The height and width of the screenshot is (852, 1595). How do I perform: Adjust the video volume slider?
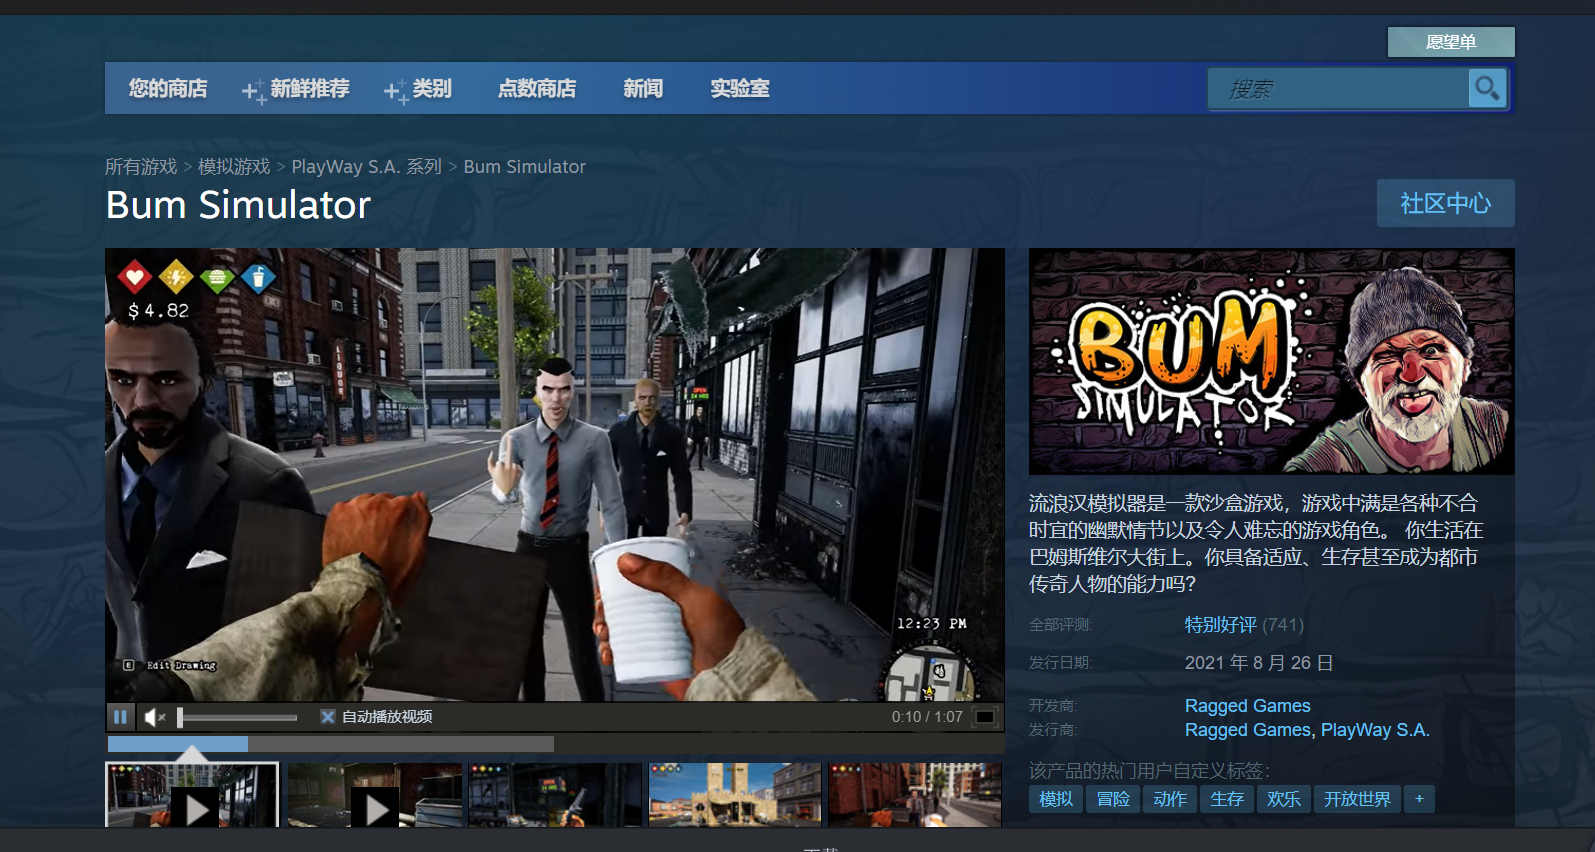(238, 717)
